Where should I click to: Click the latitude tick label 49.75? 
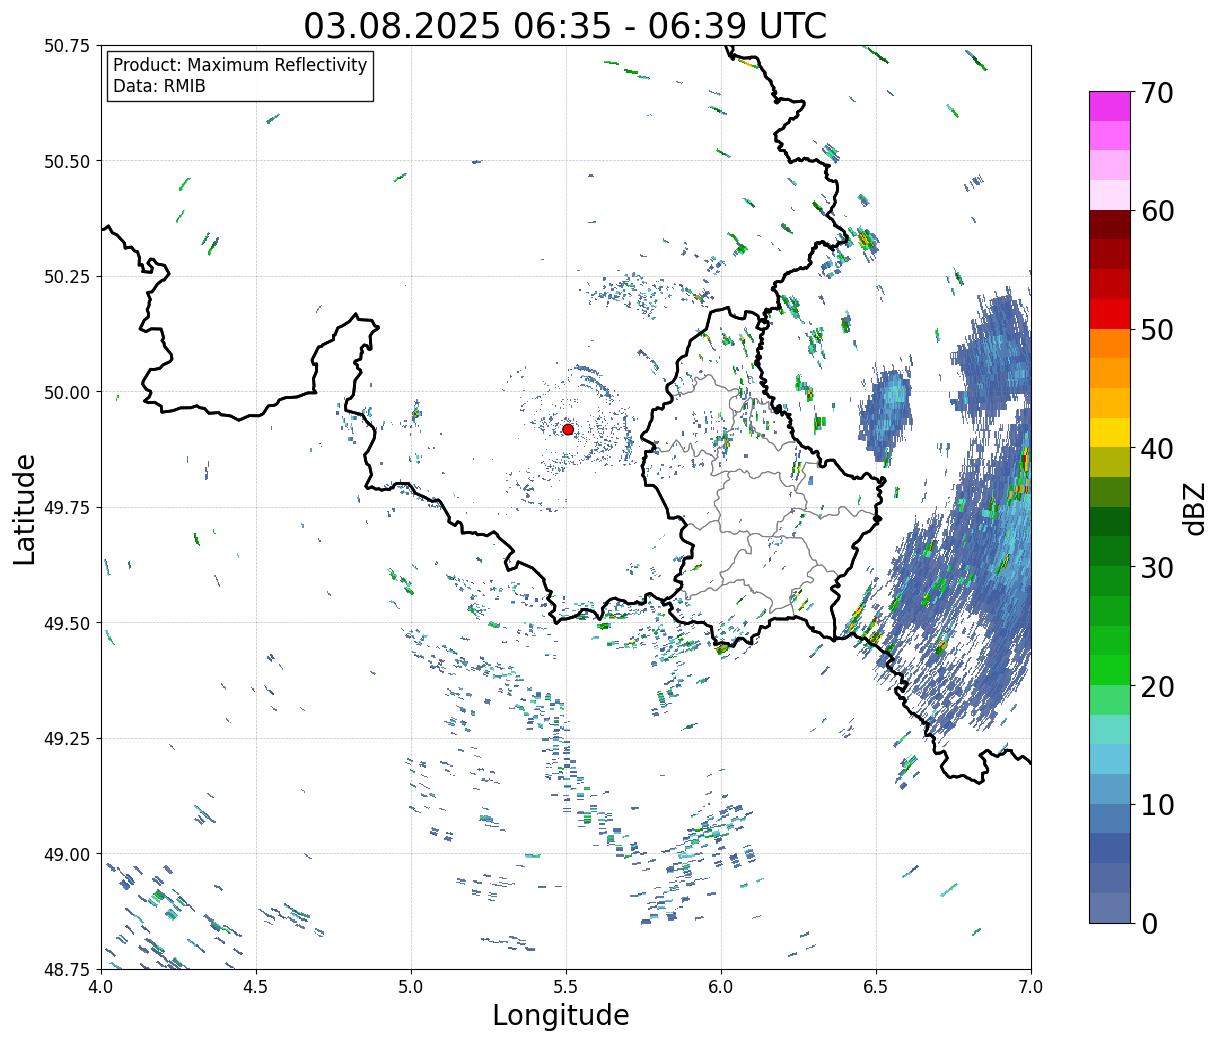(x=67, y=508)
